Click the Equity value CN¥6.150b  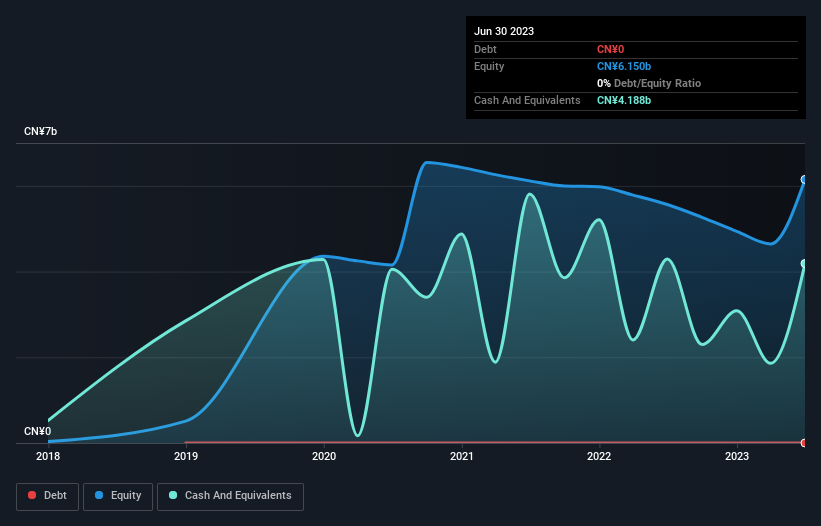(624, 66)
